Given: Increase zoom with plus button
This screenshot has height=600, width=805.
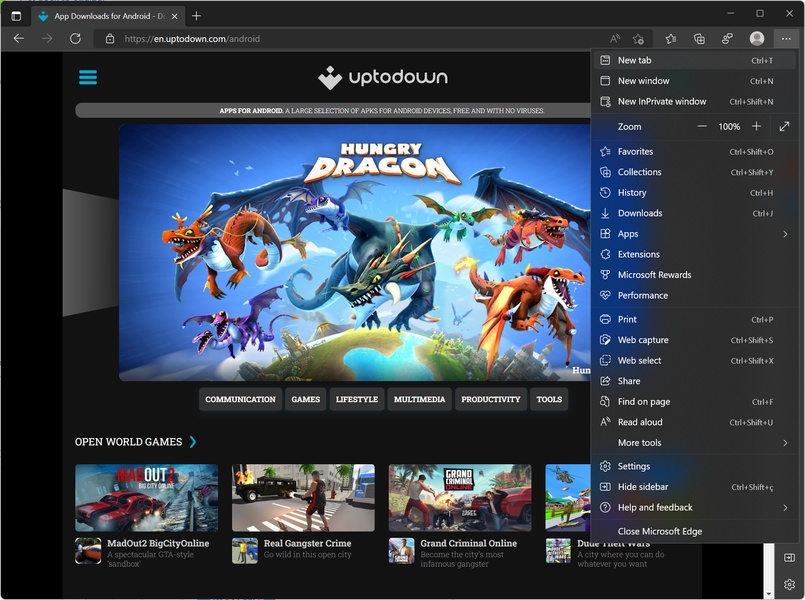Looking at the screenshot, I should click(x=756, y=126).
